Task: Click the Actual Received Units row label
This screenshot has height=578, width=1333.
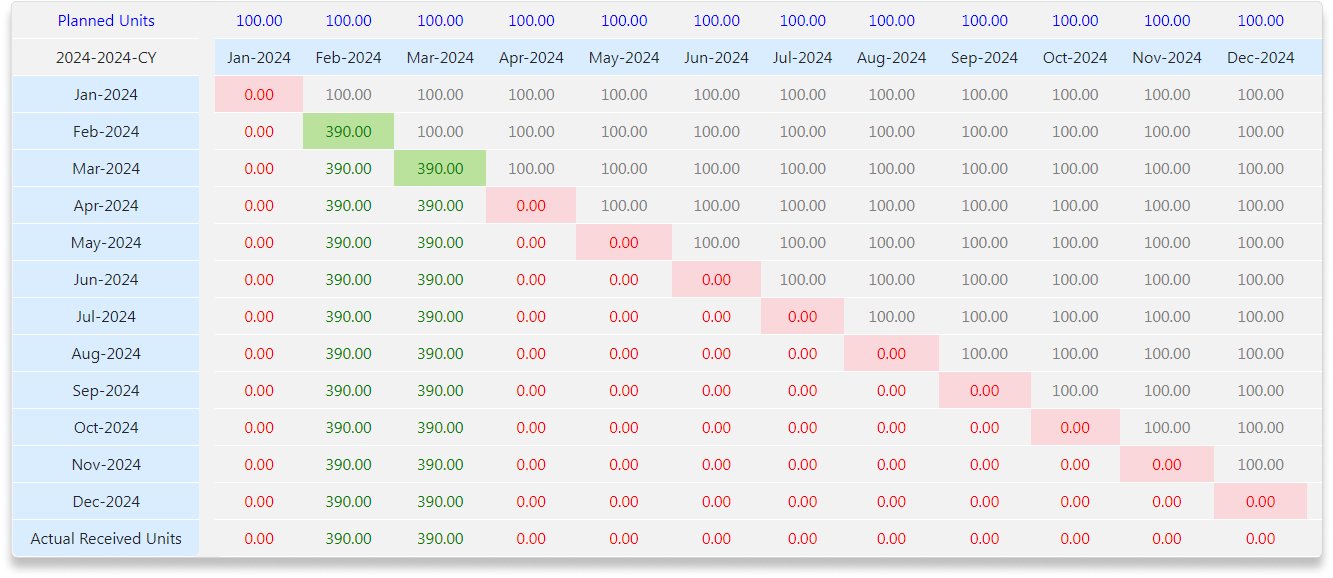Action: click(106, 539)
